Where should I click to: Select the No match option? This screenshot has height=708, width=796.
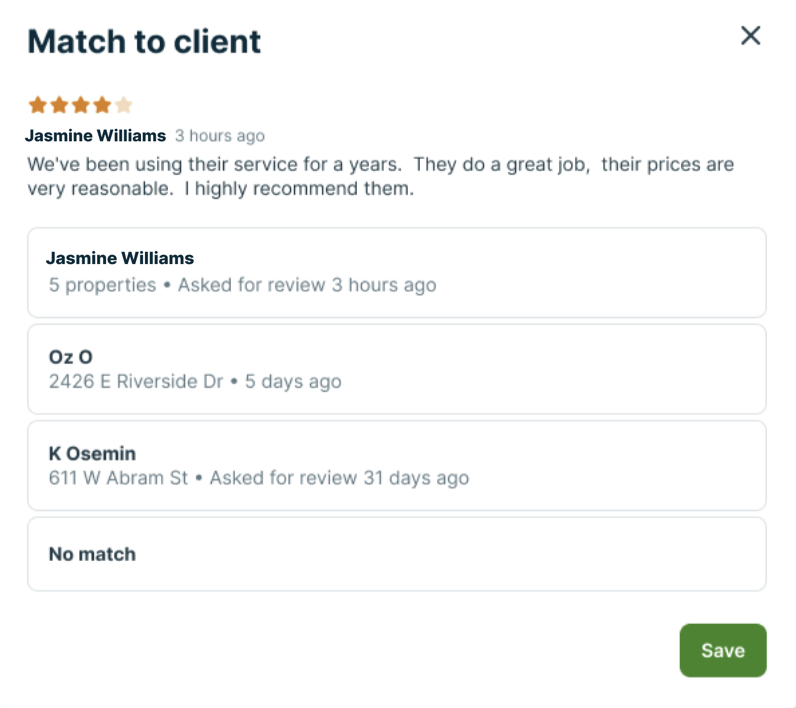(x=396, y=554)
